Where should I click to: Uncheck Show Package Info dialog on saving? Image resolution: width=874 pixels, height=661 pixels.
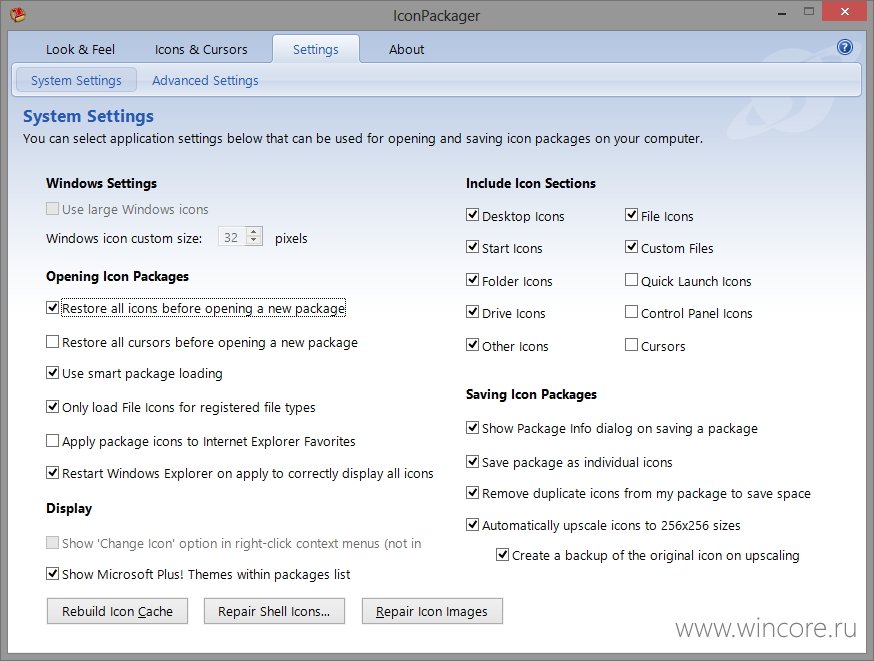472,427
